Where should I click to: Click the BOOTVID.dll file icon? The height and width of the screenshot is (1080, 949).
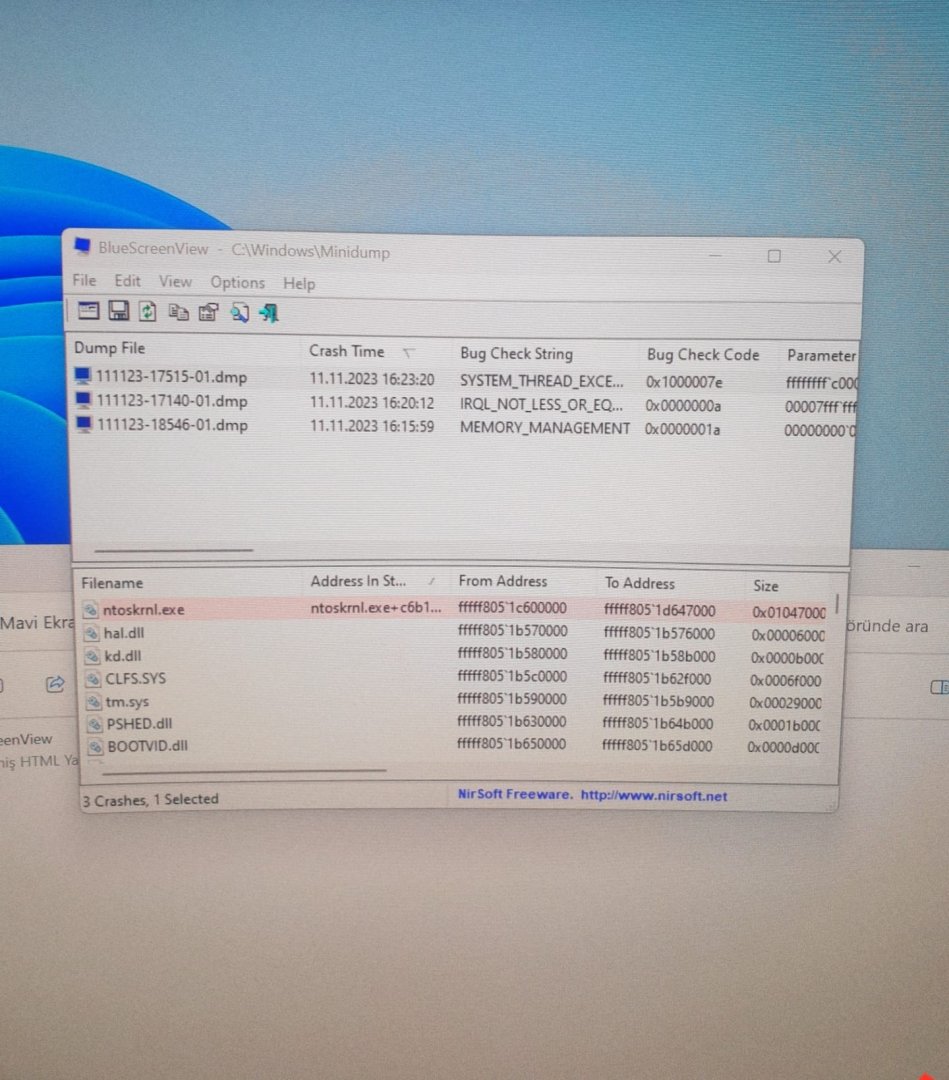click(96, 746)
